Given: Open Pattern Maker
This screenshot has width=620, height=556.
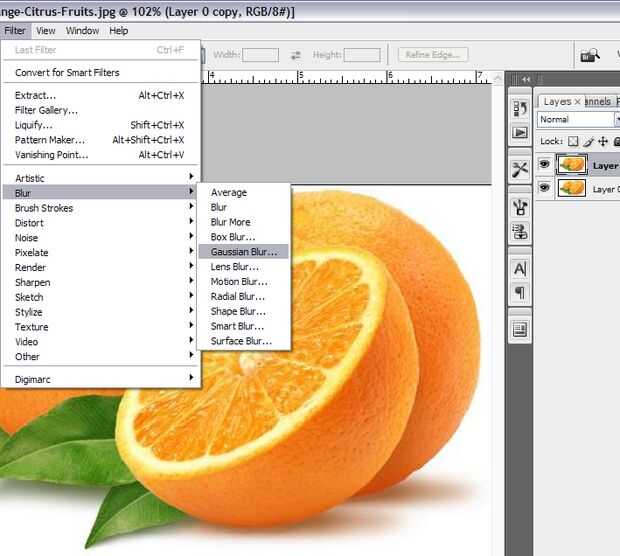Looking at the screenshot, I should point(101,140).
